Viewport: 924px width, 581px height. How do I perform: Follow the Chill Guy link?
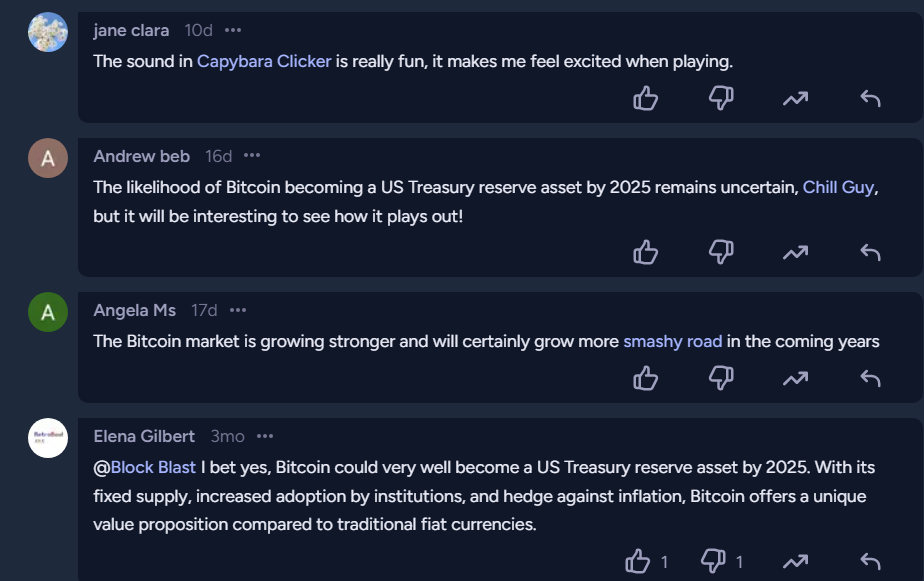pos(838,187)
